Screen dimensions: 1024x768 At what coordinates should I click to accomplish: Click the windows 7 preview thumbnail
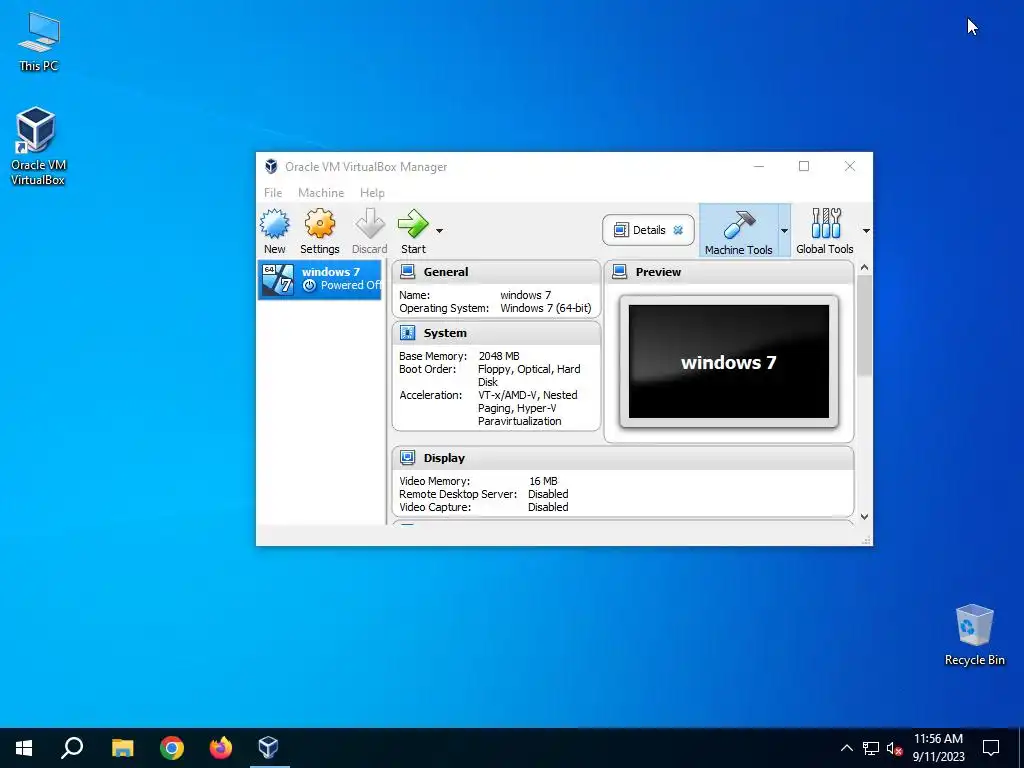tap(729, 362)
